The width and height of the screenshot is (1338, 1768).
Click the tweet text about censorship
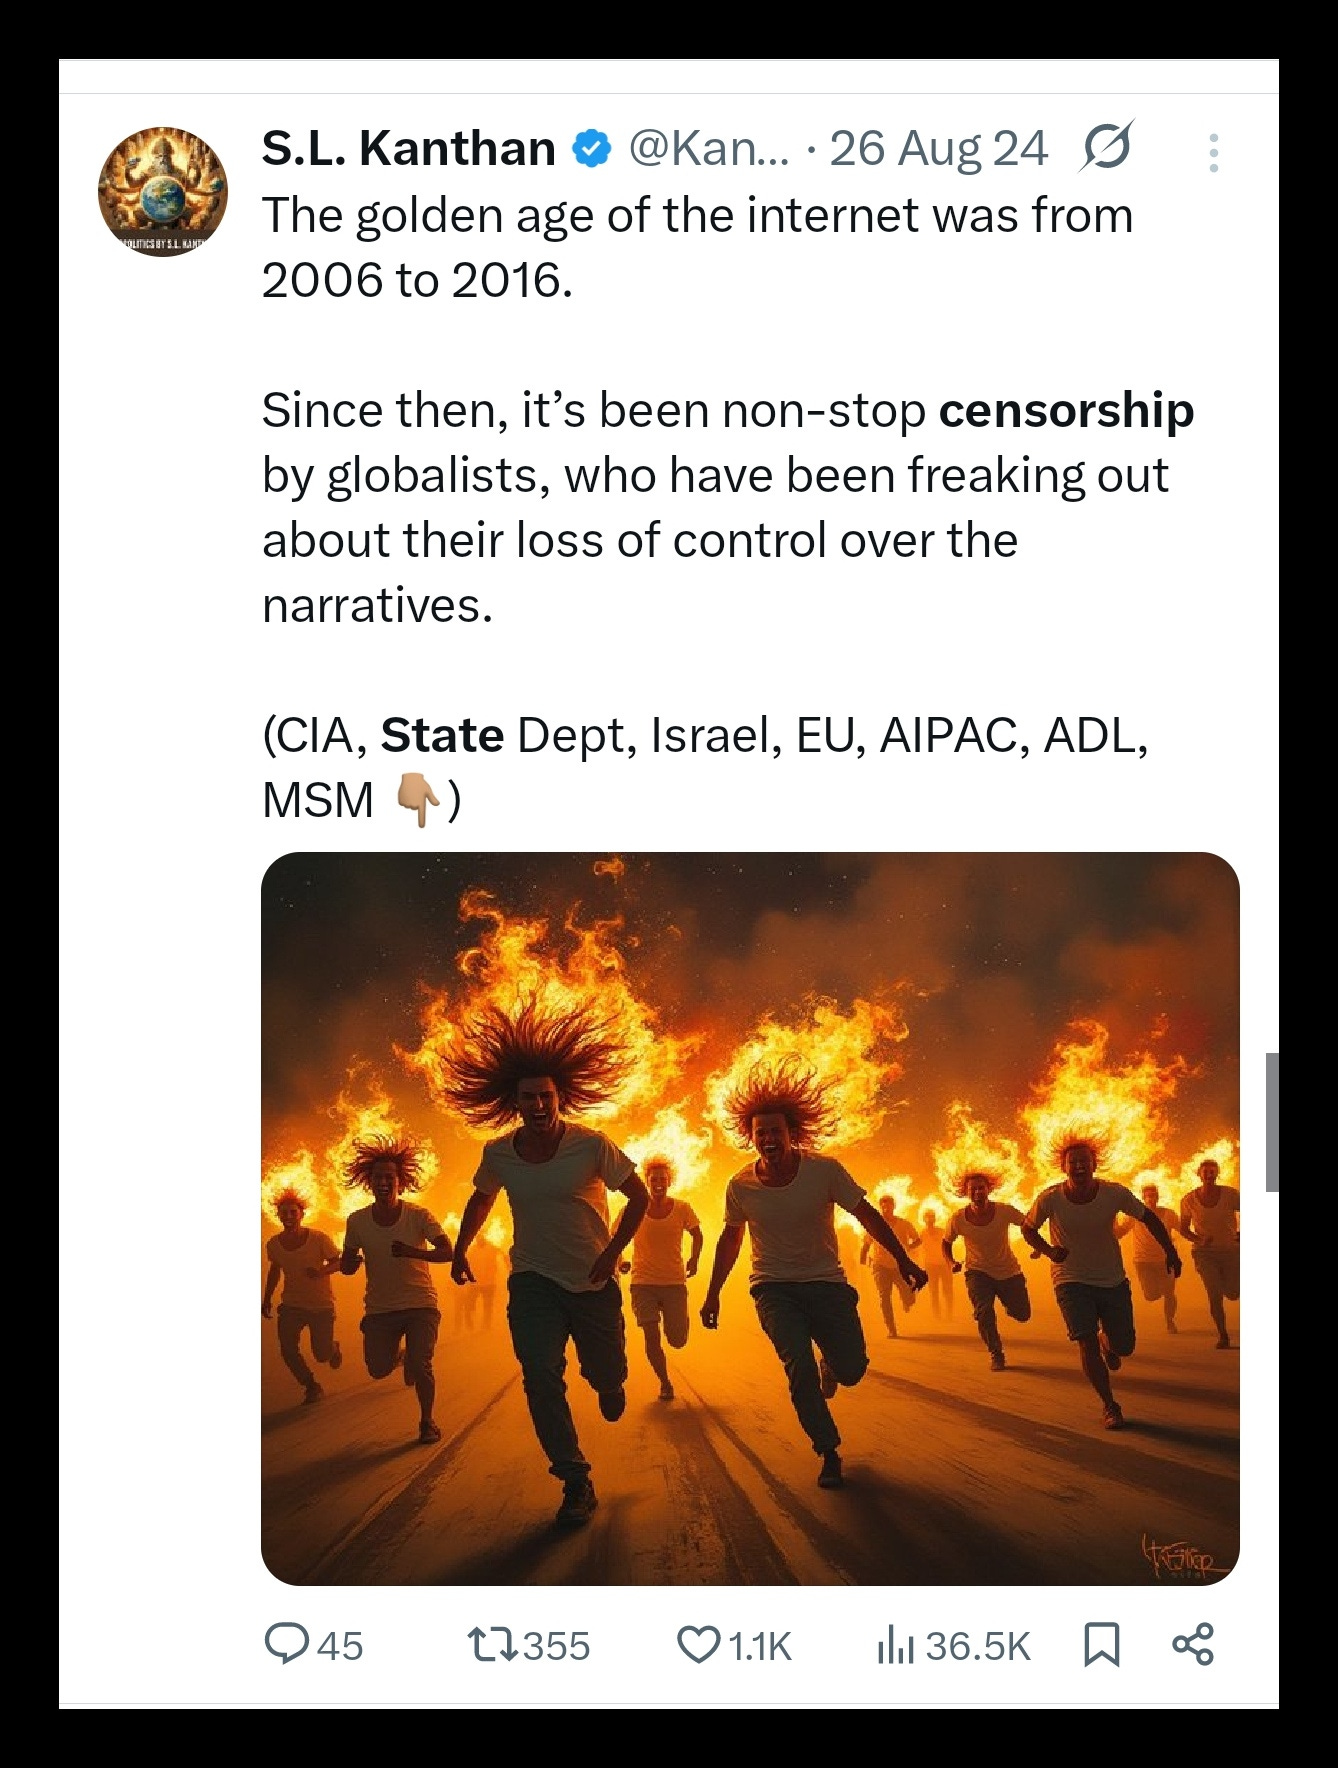point(728,507)
